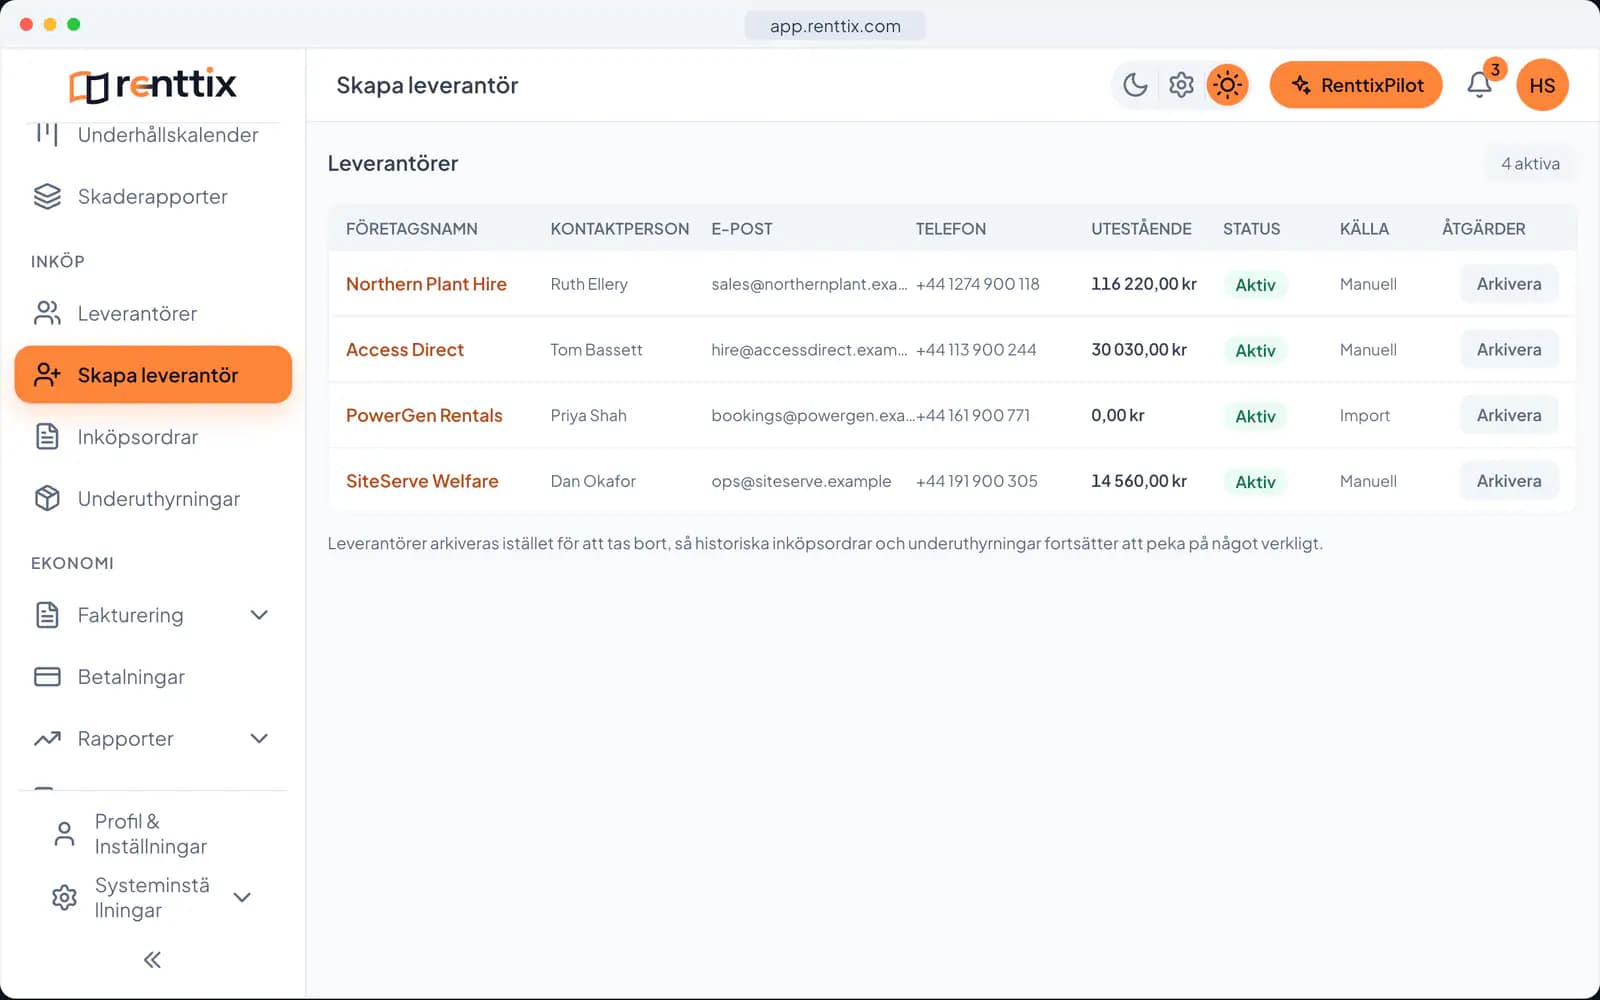Click the renttix logo
The height and width of the screenshot is (1000, 1600).
point(153,85)
